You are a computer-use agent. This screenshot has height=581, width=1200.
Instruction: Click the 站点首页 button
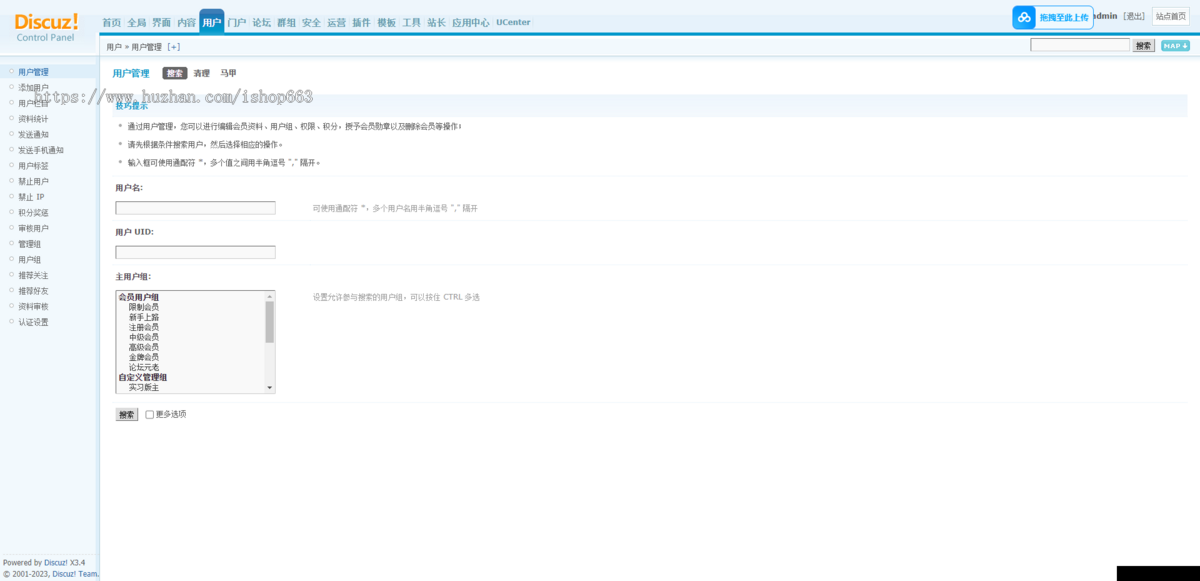point(1171,16)
